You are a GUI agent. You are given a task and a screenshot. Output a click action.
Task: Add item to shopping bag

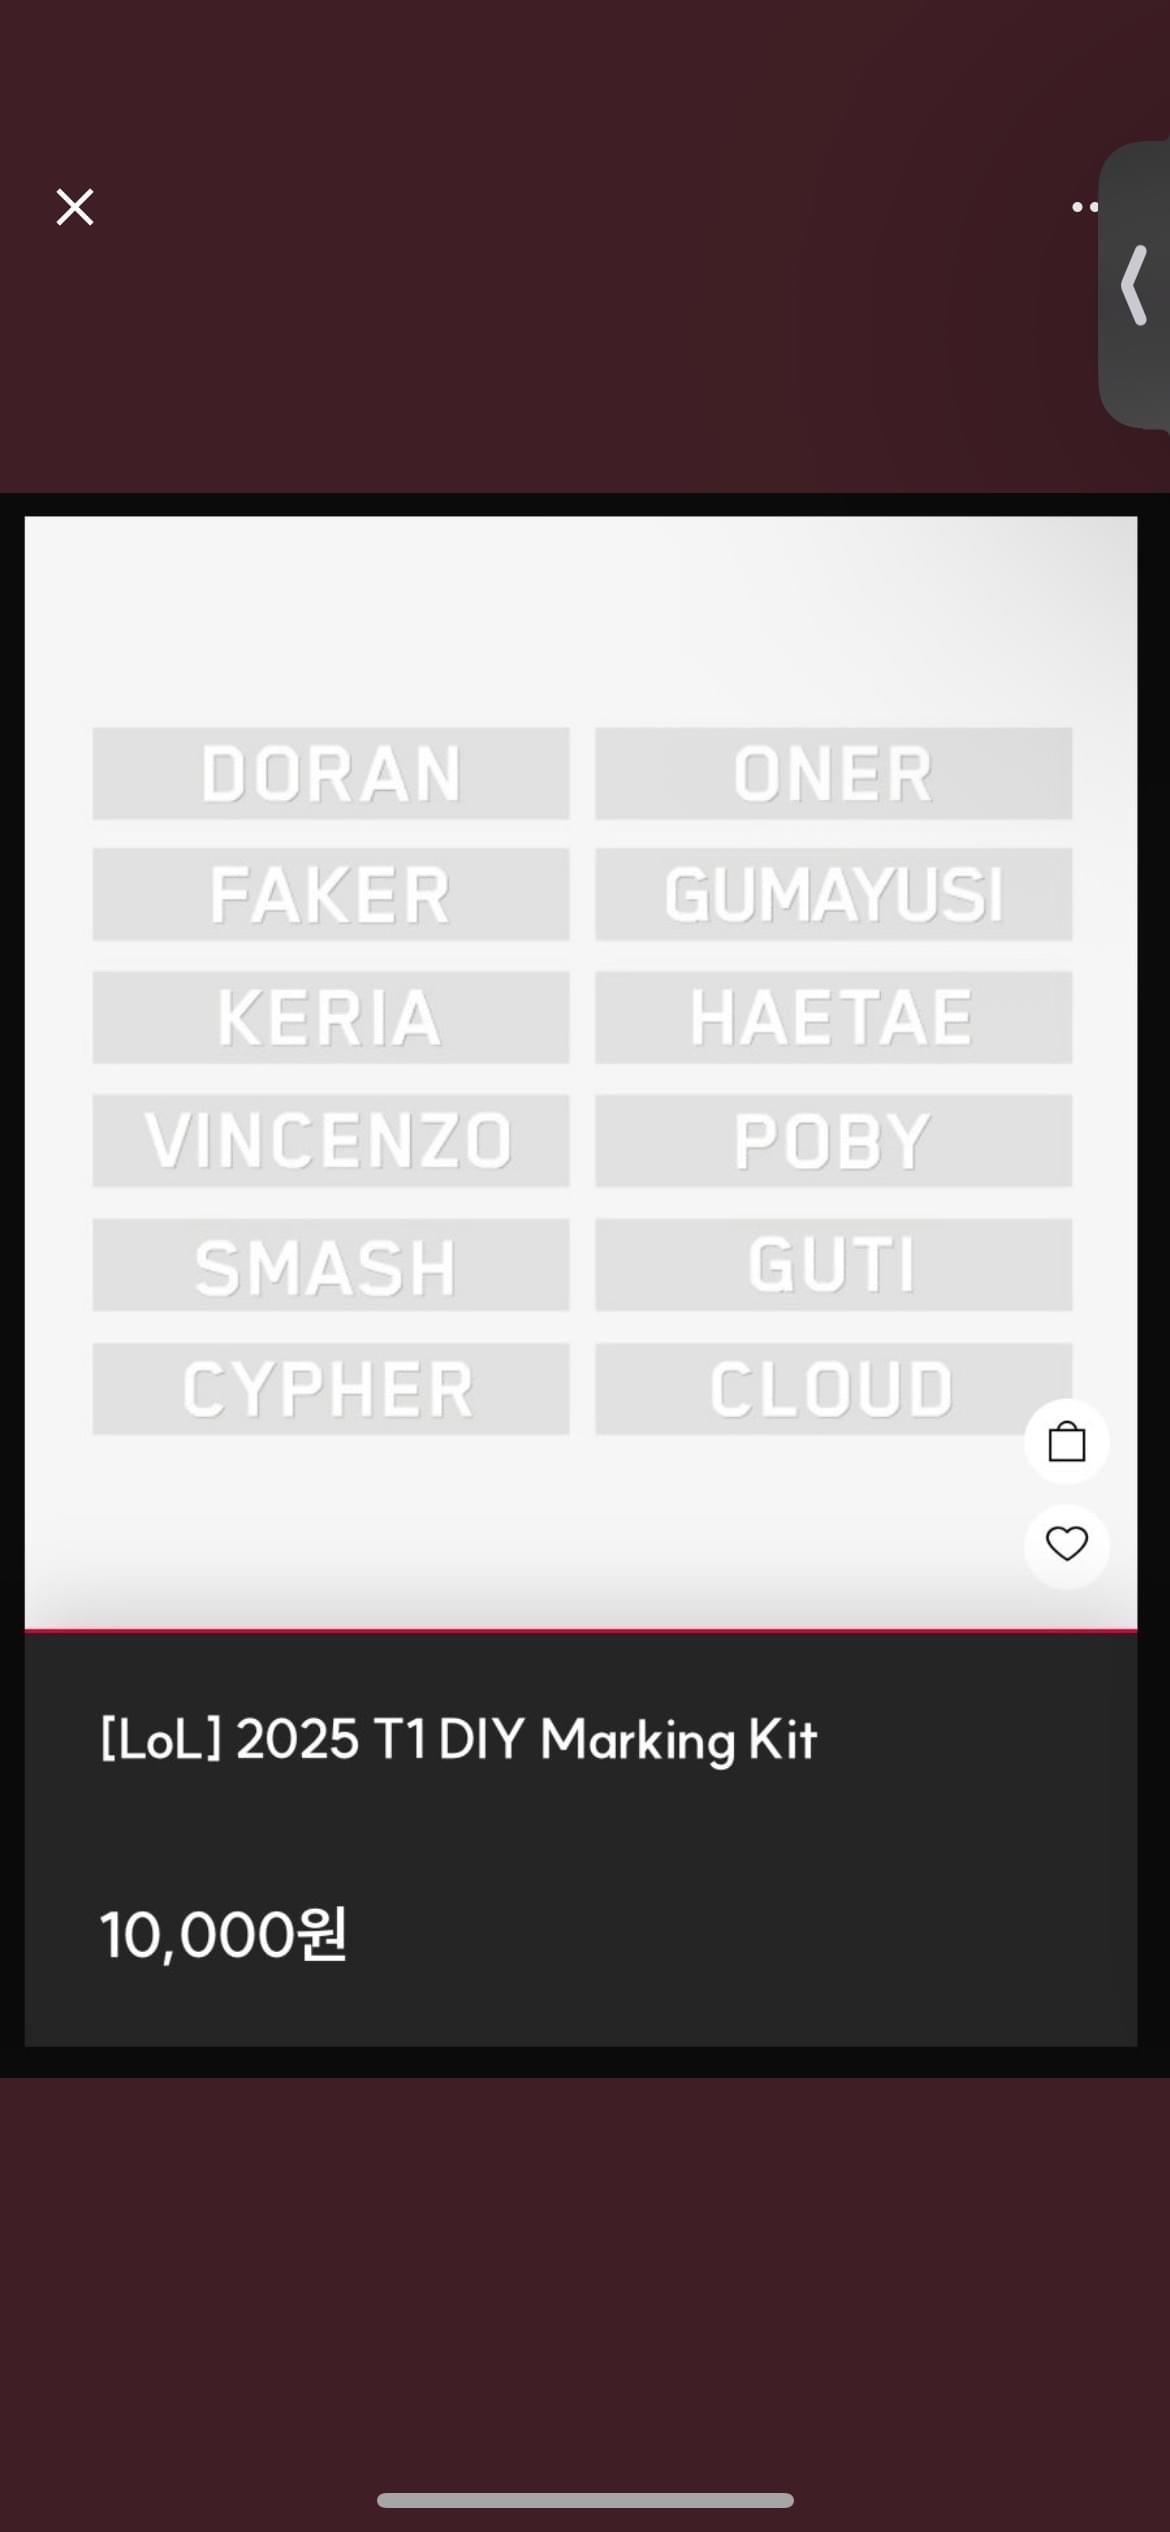click(x=1066, y=1441)
